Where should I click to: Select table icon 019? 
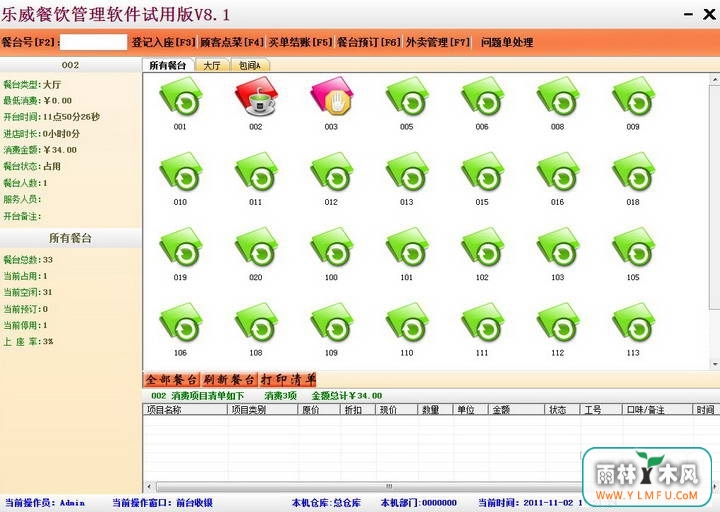pos(180,248)
